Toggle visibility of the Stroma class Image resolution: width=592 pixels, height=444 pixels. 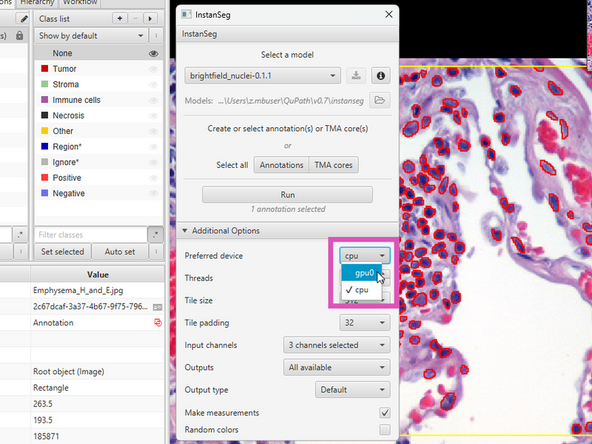coord(153,85)
